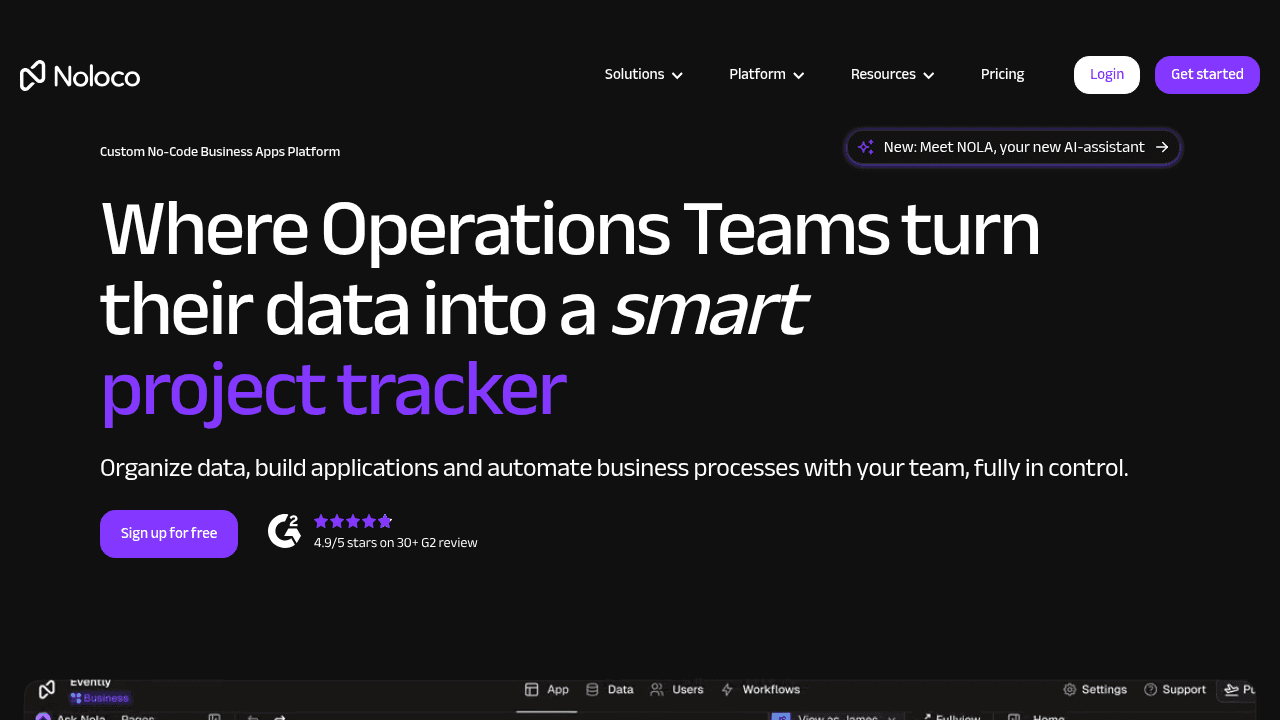Go to the Pricing page

click(1002, 75)
